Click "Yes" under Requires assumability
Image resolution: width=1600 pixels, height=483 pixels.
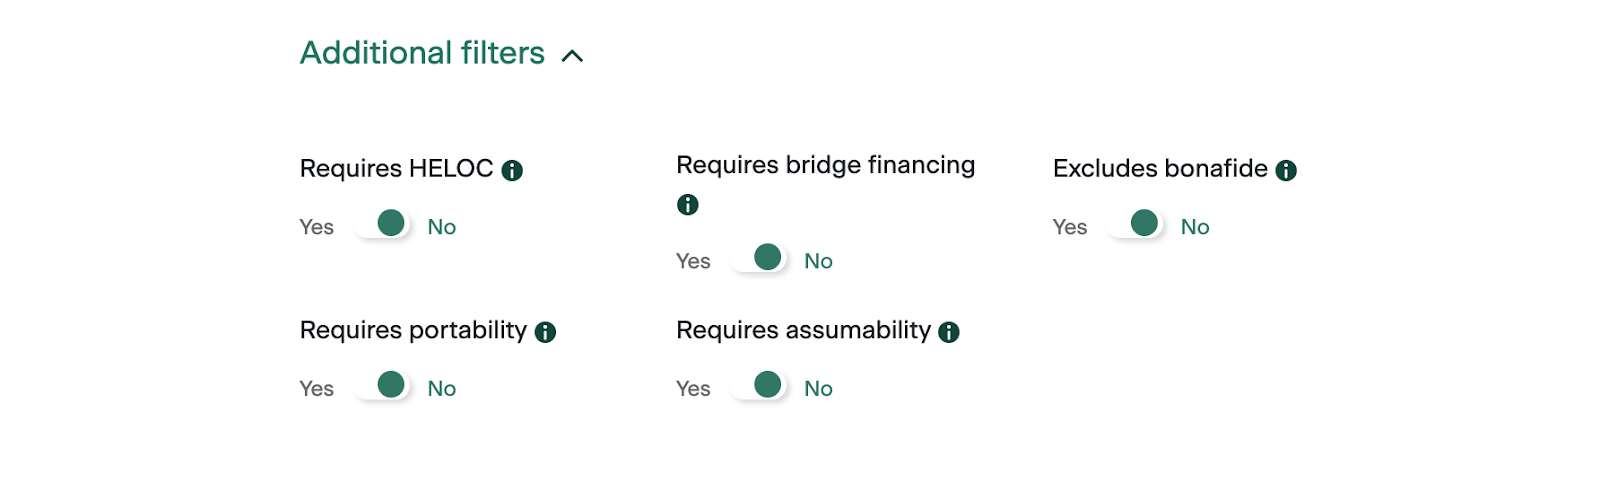coord(693,389)
